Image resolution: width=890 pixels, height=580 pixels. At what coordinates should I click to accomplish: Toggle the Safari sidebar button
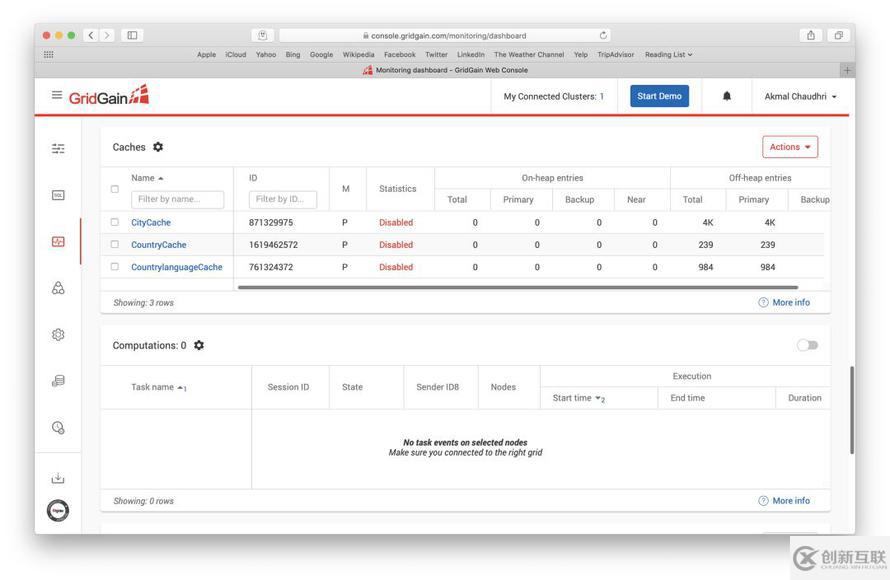pyautogui.click(x=132, y=35)
